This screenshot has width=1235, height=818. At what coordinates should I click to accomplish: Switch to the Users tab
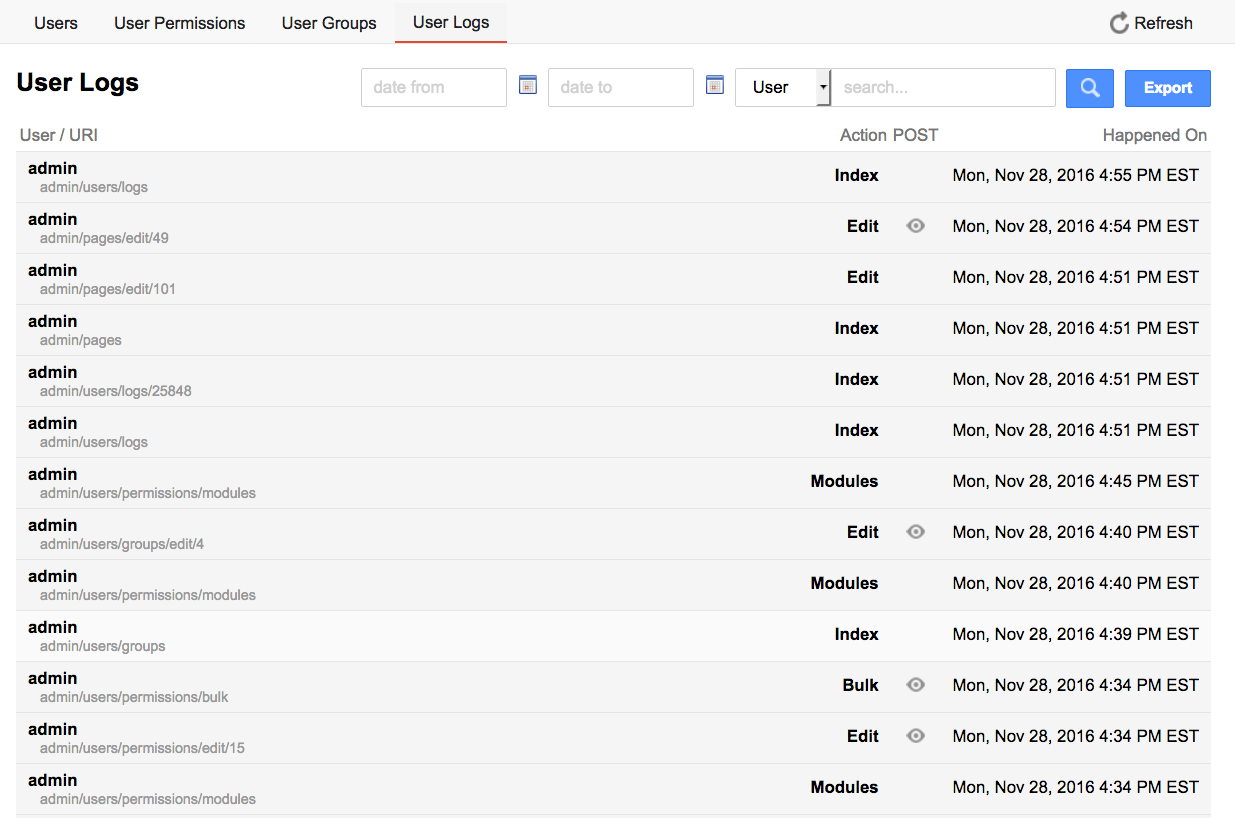pos(56,23)
